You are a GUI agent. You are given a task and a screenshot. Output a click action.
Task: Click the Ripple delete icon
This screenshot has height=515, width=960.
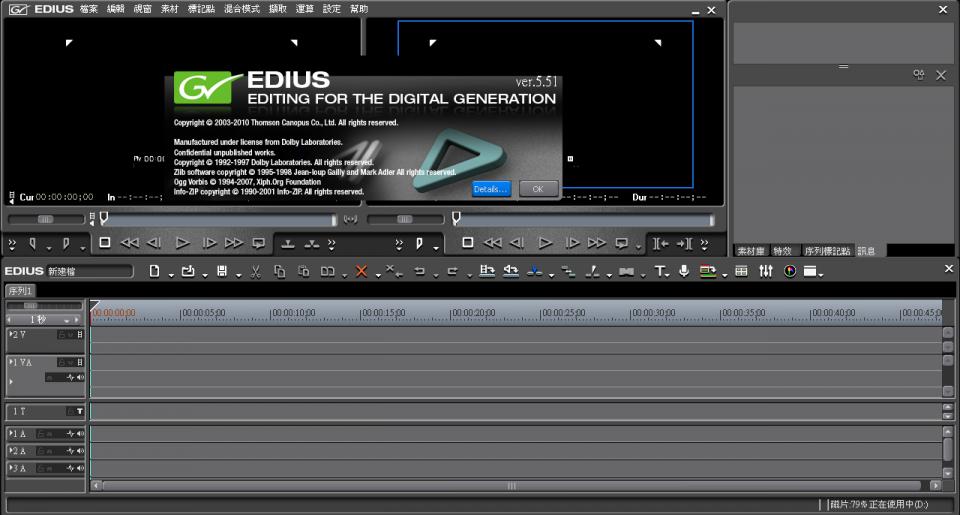(394, 271)
